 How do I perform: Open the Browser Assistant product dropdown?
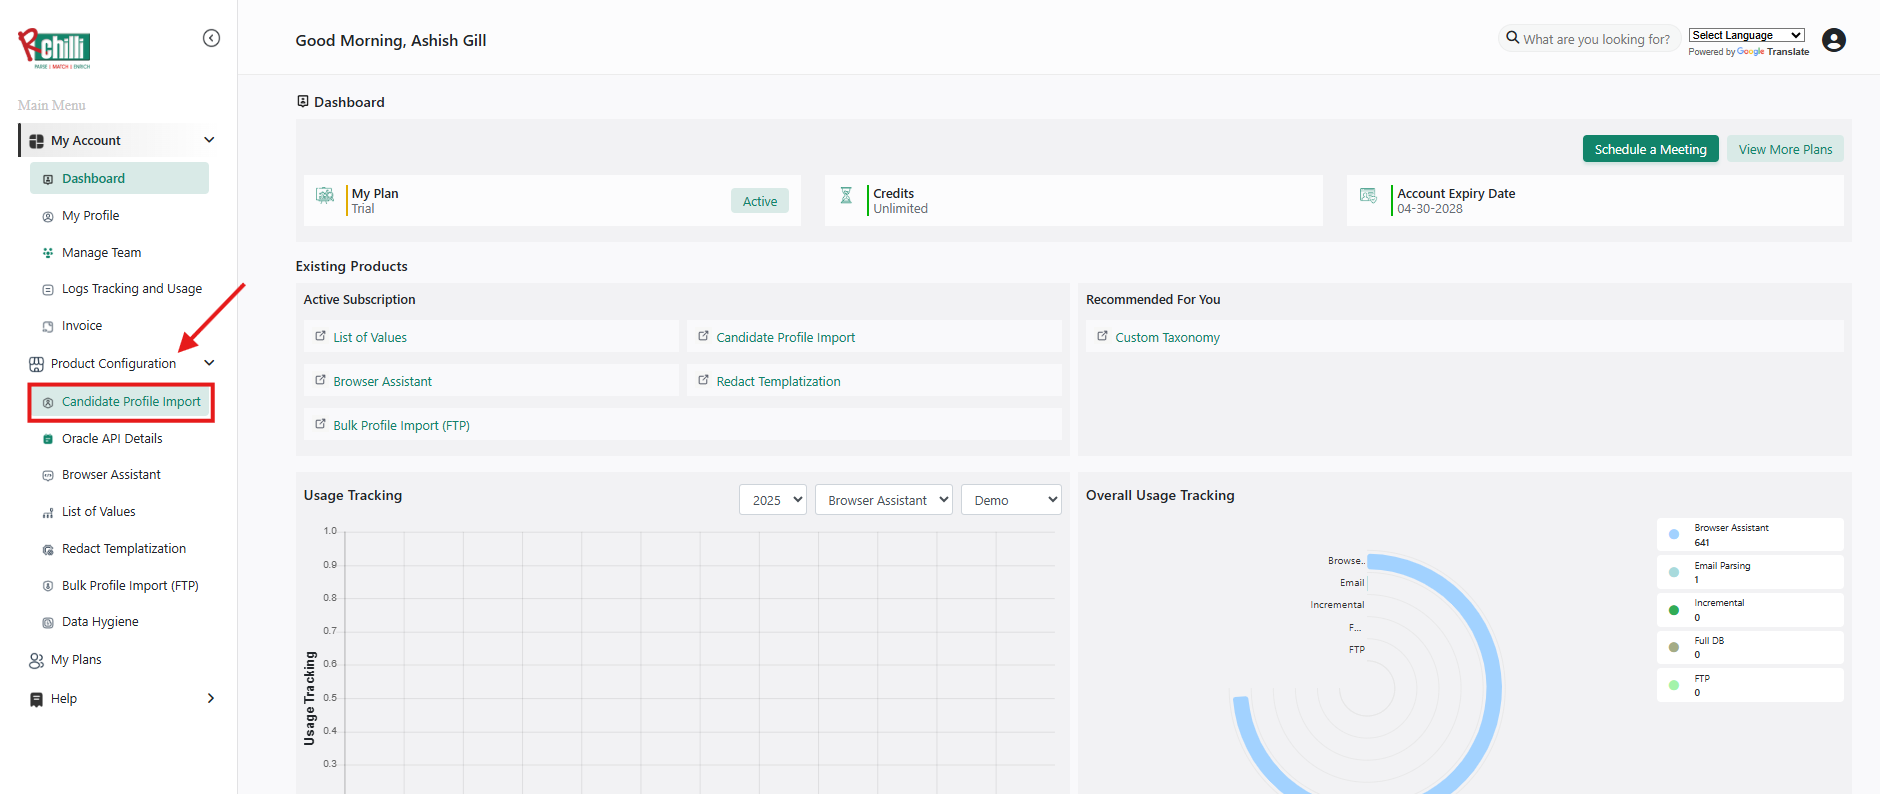click(x=883, y=500)
